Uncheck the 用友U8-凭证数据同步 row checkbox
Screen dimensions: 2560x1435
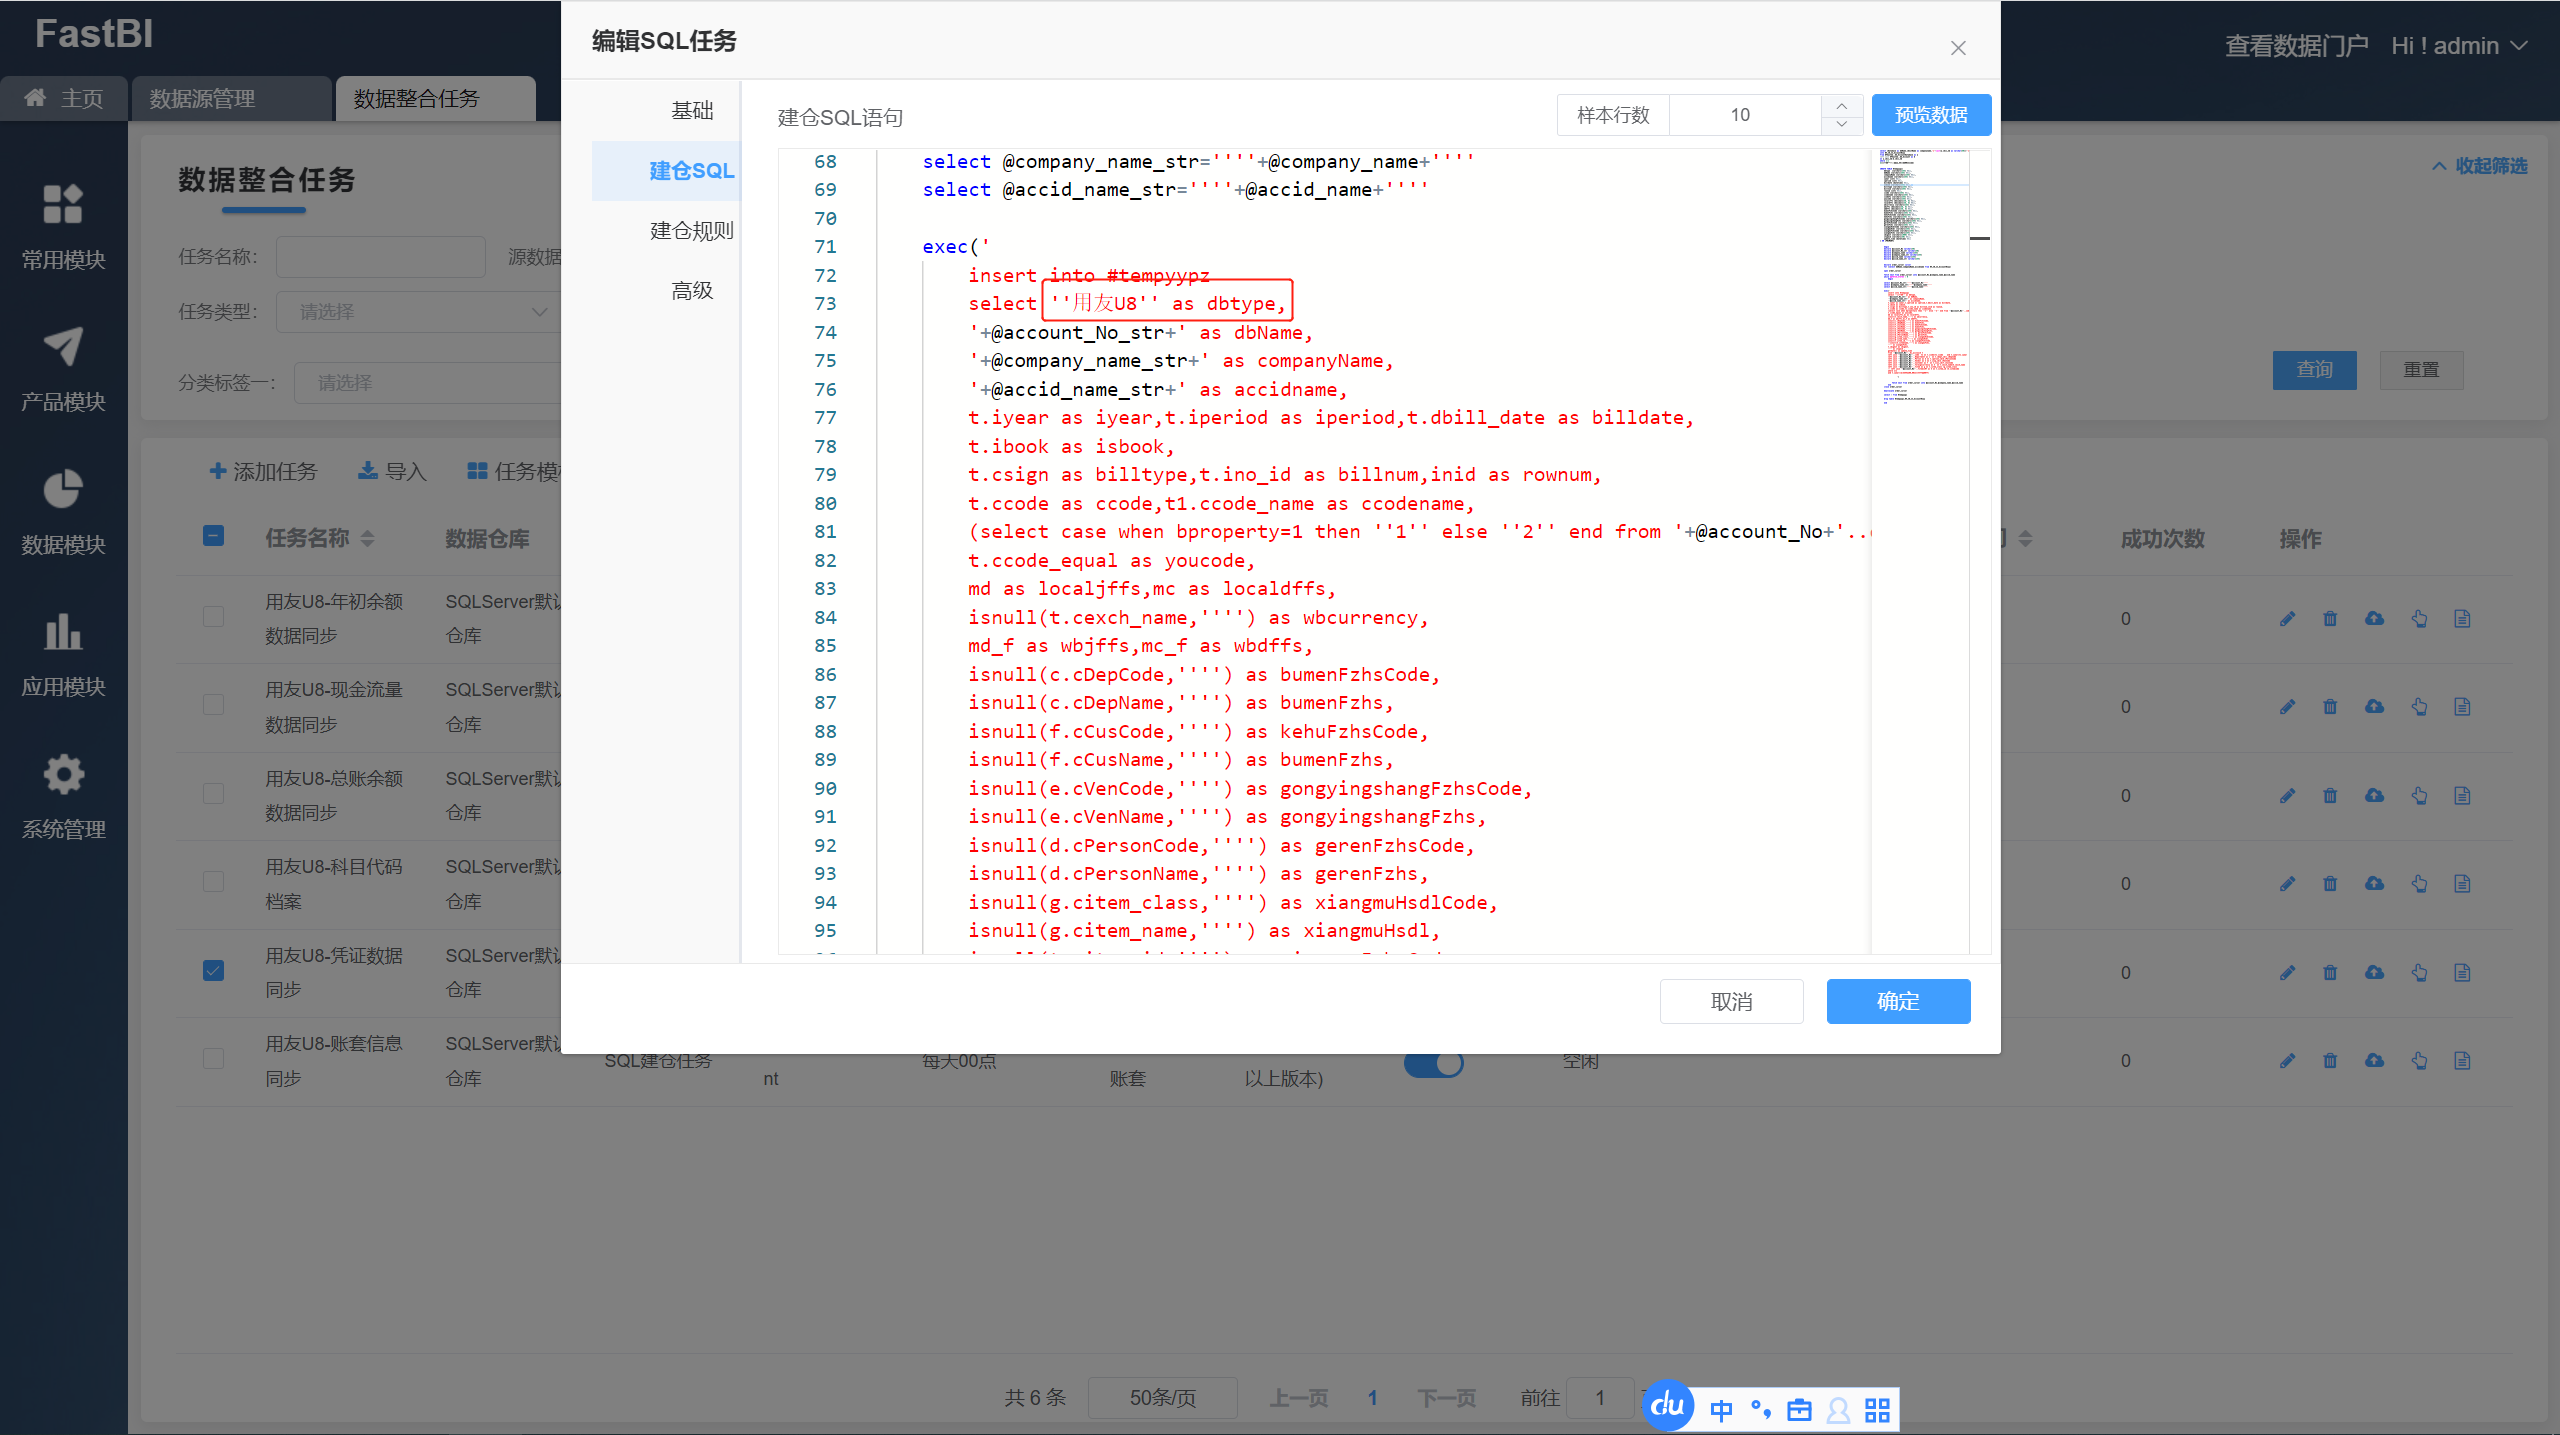point(213,971)
